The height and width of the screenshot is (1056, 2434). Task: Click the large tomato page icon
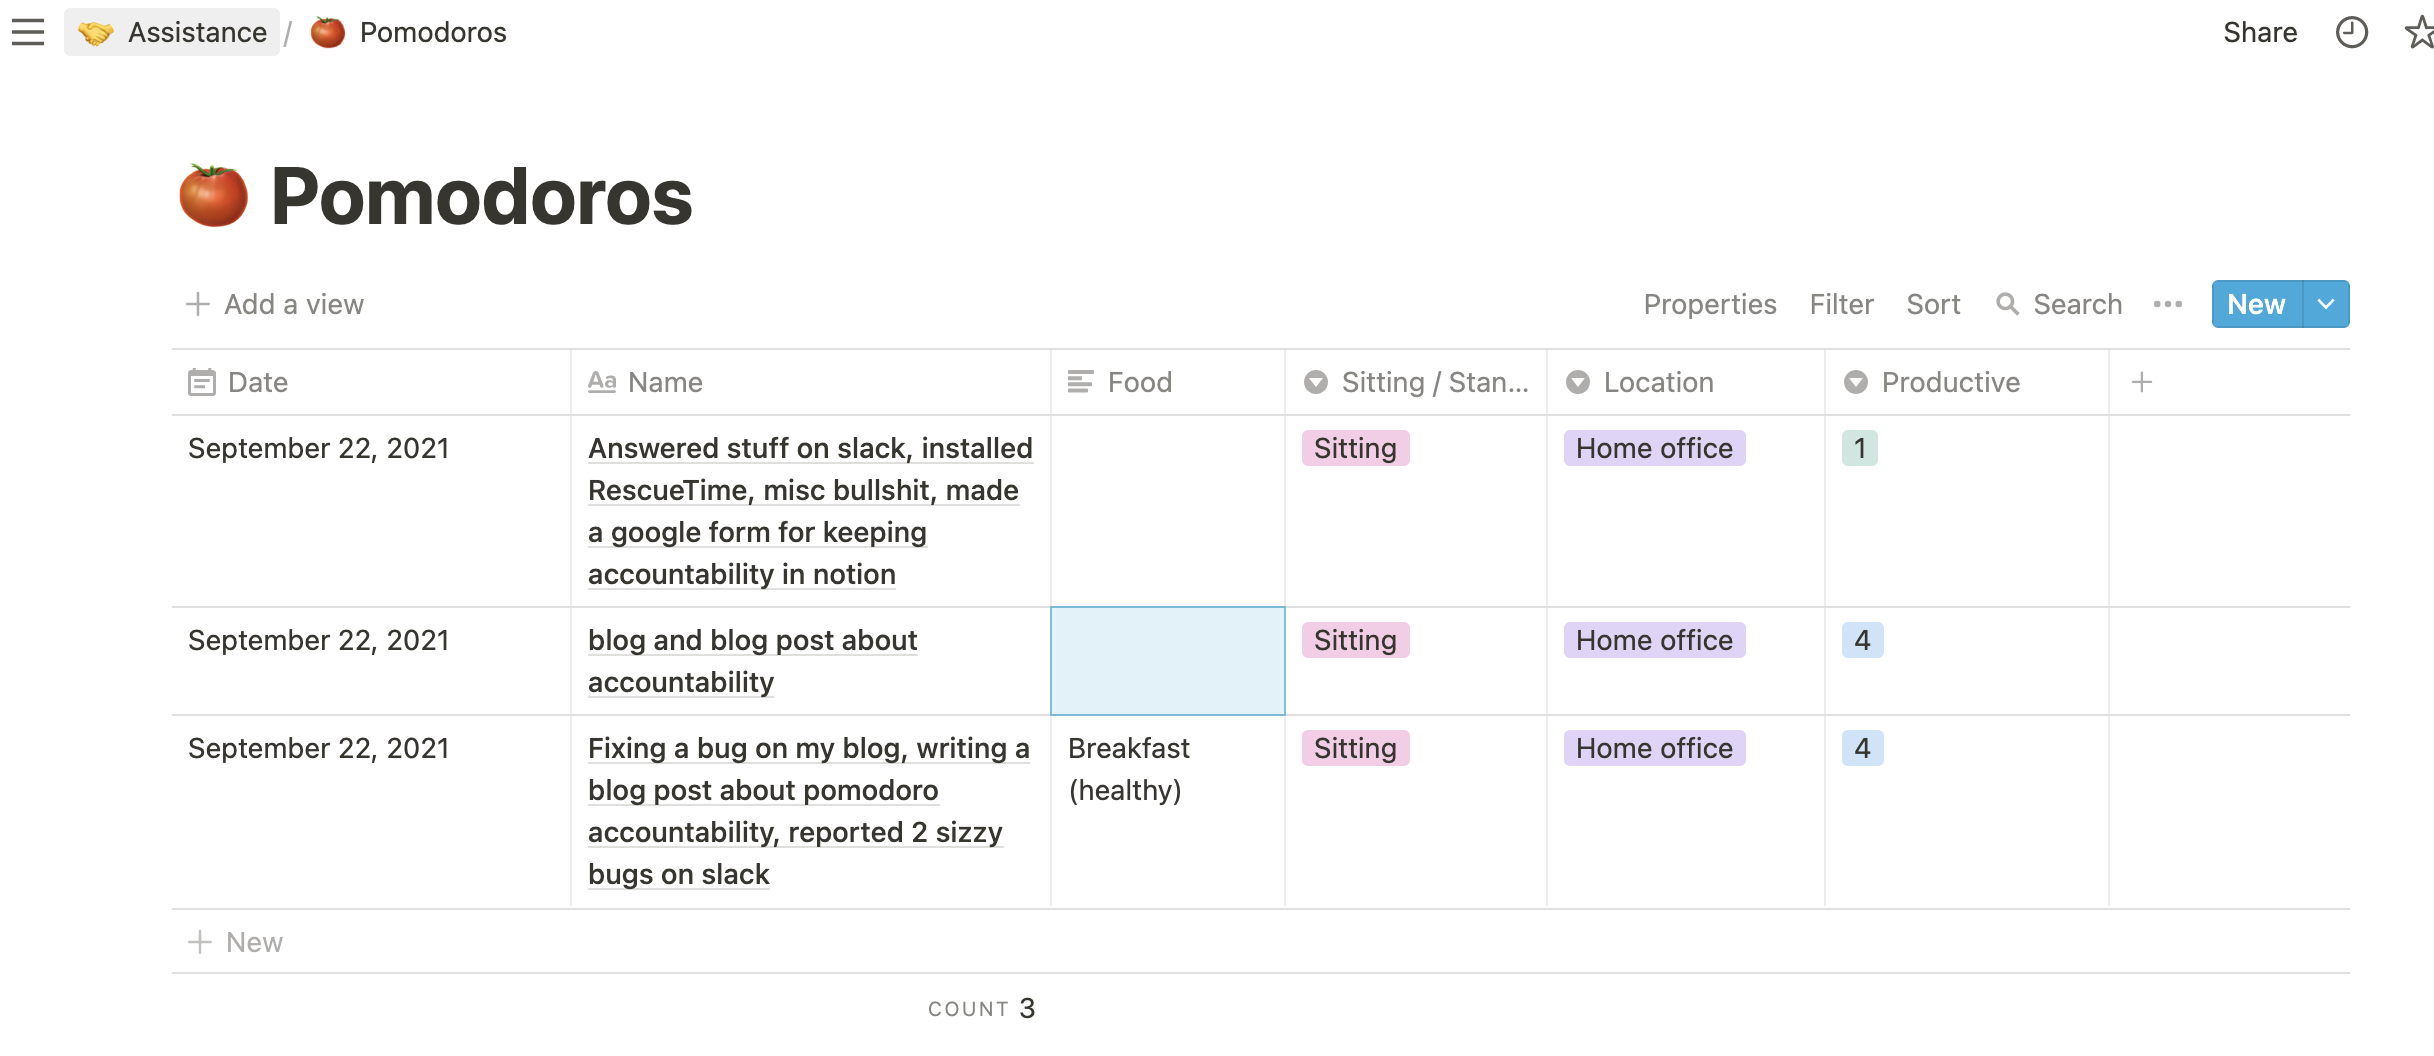click(x=213, y=196)
